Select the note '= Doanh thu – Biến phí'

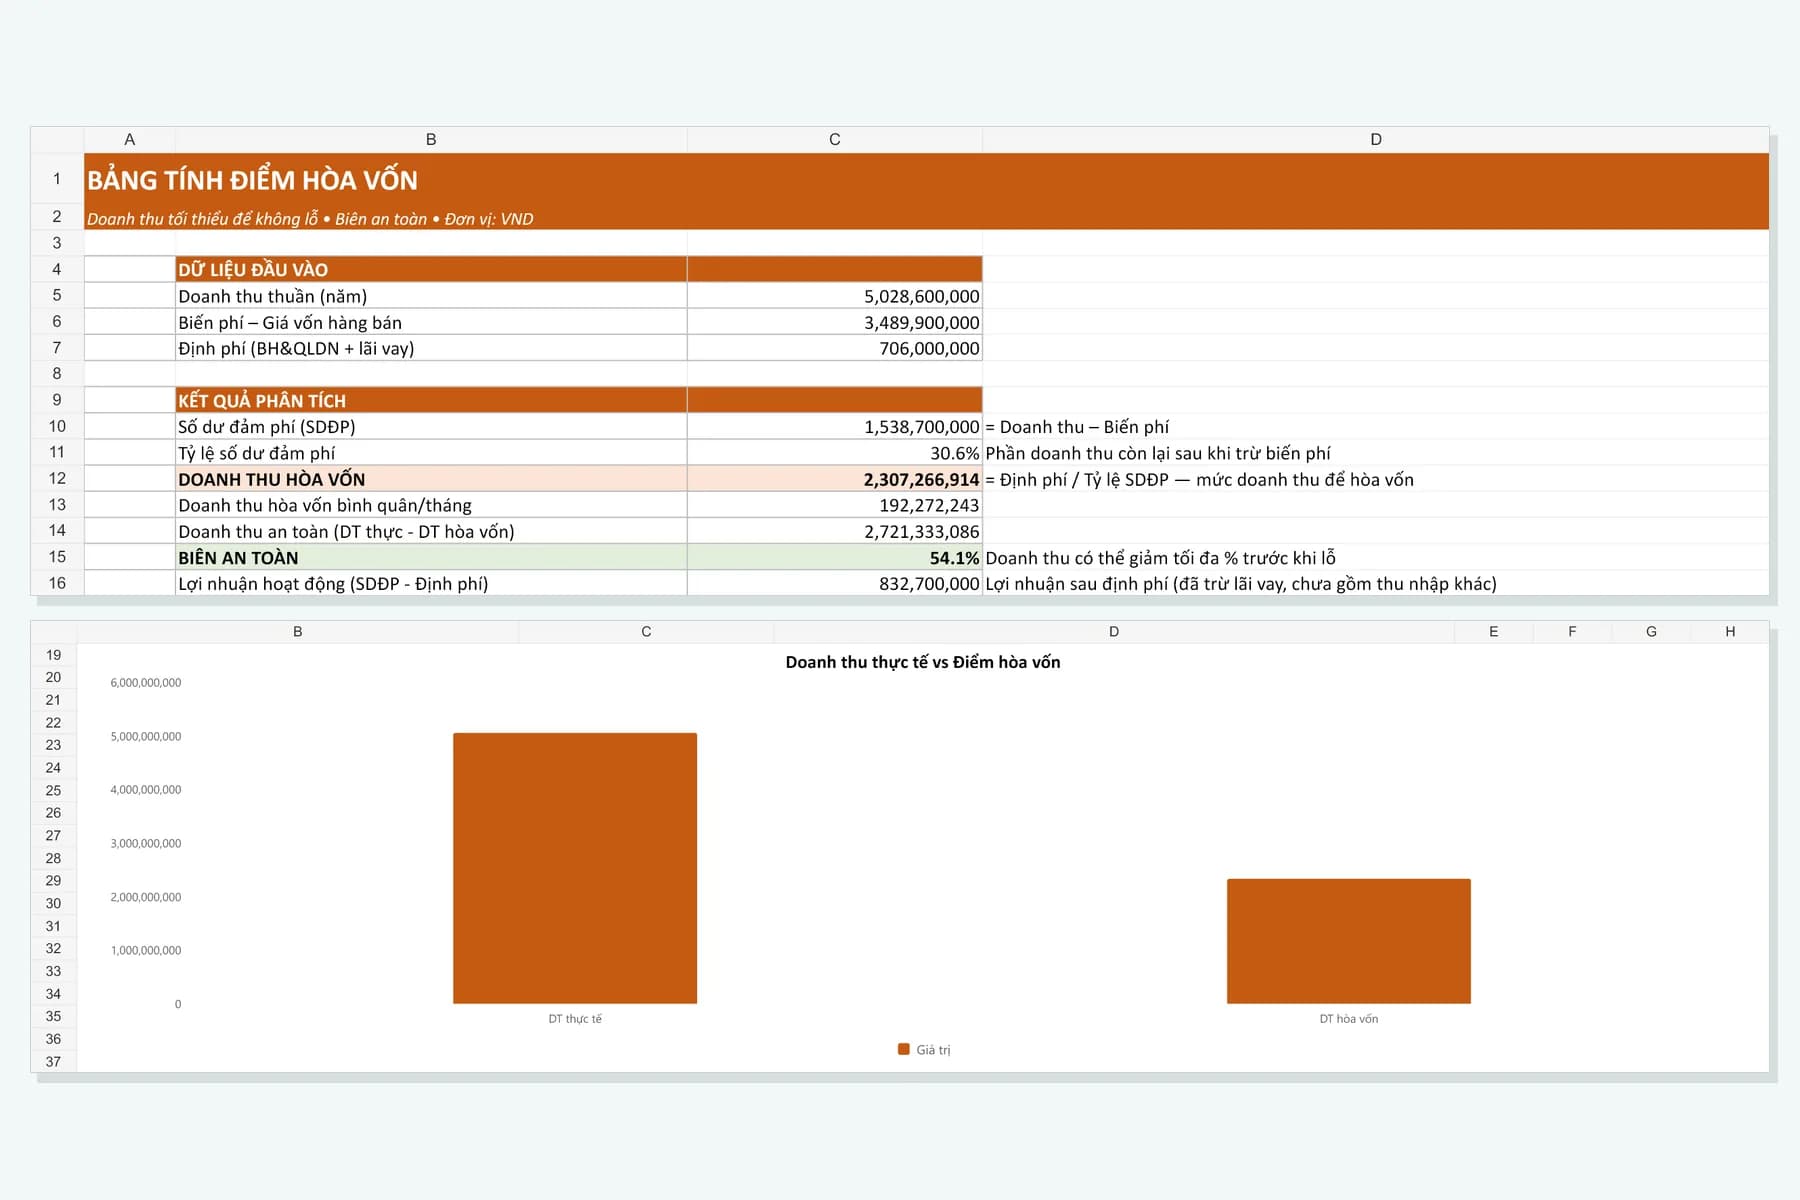[x=1077, y=427]
